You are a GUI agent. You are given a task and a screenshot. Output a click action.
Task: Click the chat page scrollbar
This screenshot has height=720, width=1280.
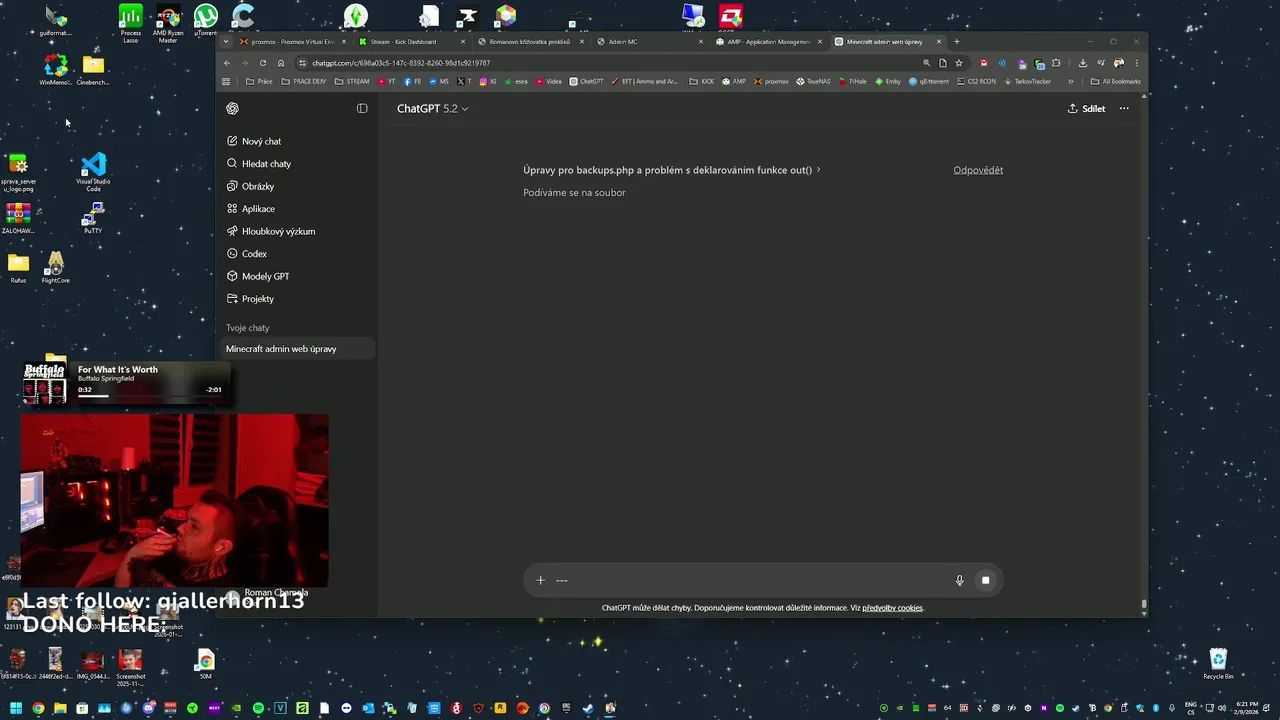tap(1144, 605)
